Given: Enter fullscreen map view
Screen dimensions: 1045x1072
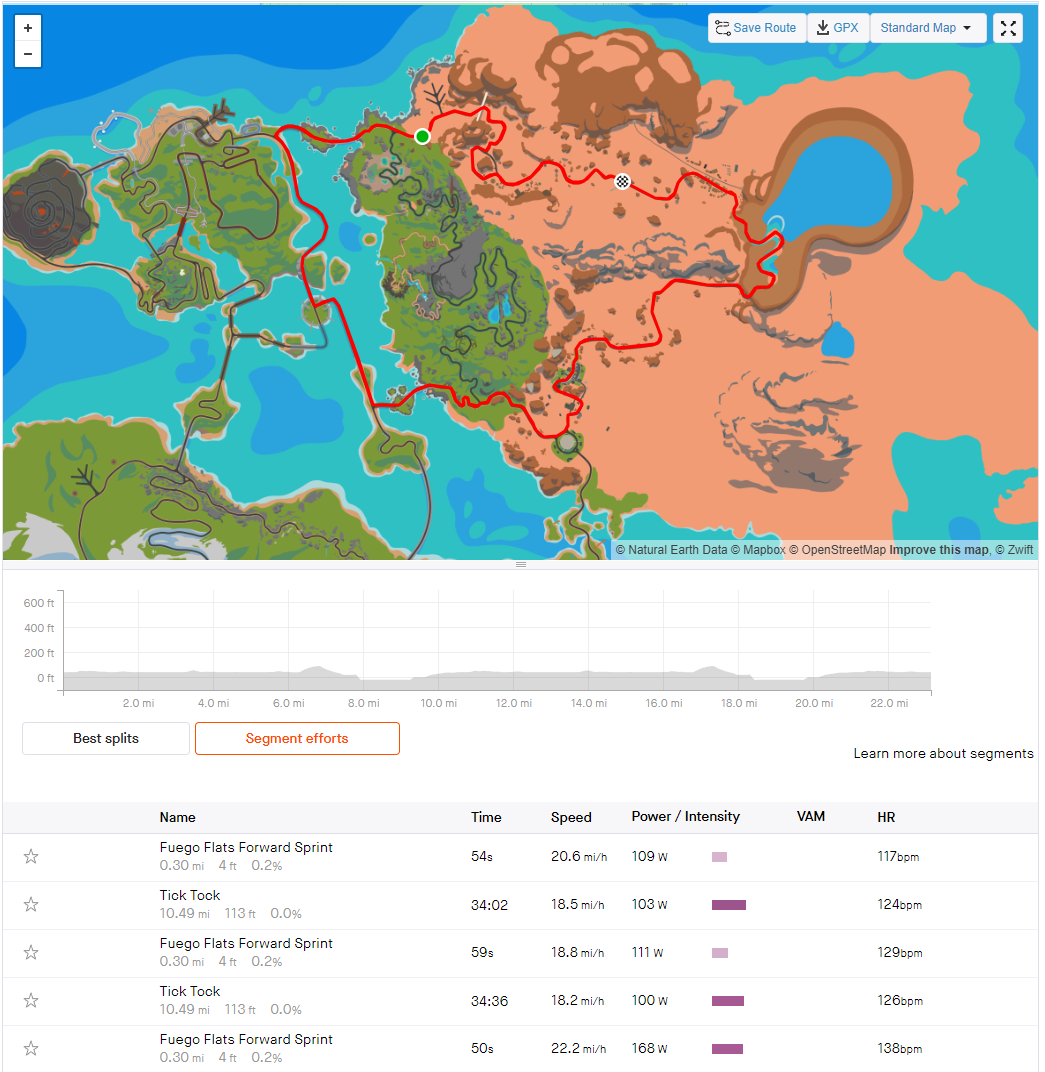Looking at the screenshot, I should (x=1008, y=28).
